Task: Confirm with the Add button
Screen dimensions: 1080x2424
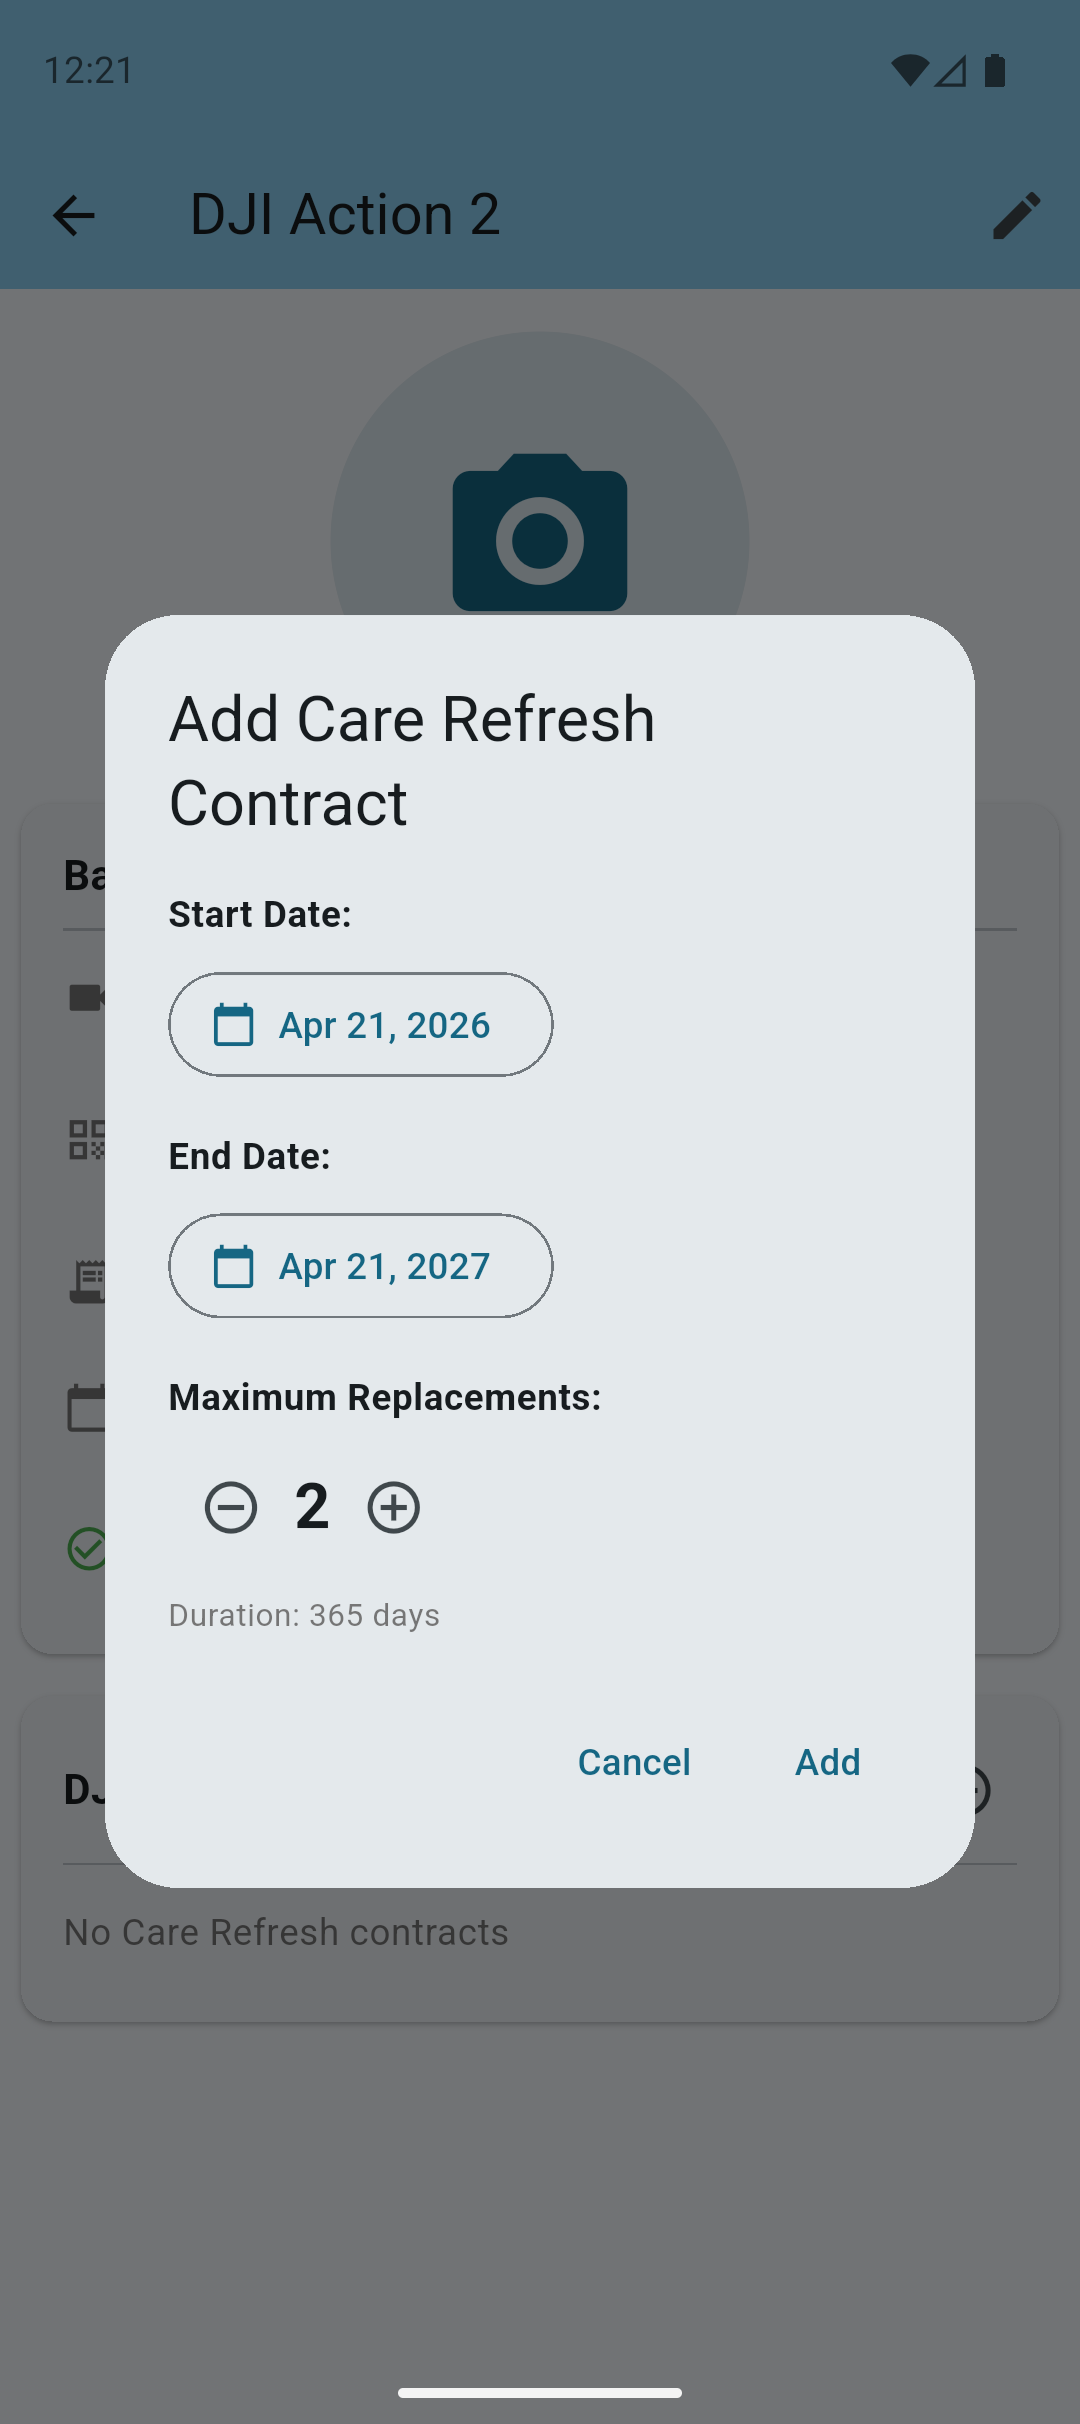Action: click(827, 1762)
